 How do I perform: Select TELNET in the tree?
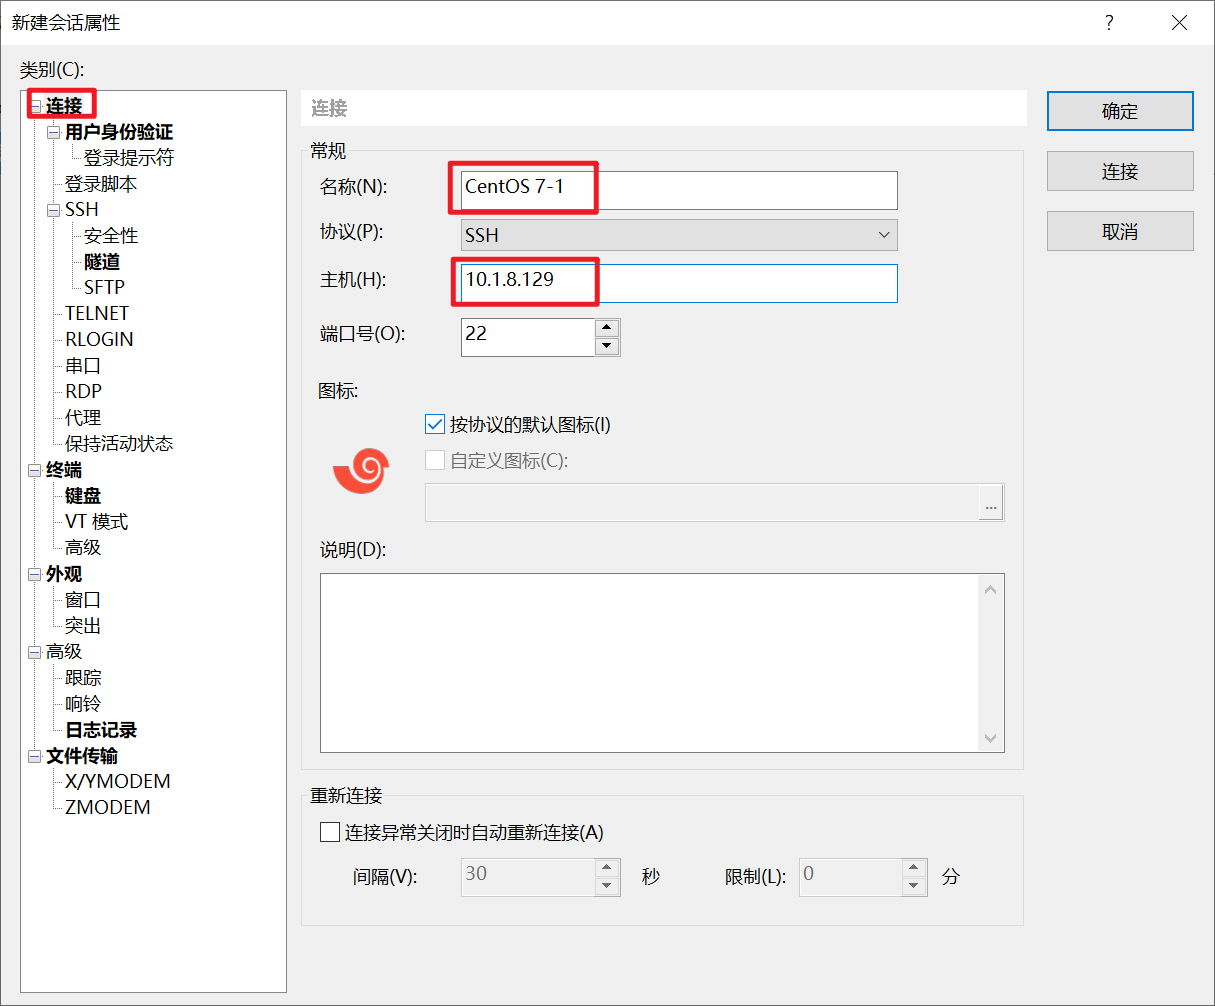(x=97, y=313)
